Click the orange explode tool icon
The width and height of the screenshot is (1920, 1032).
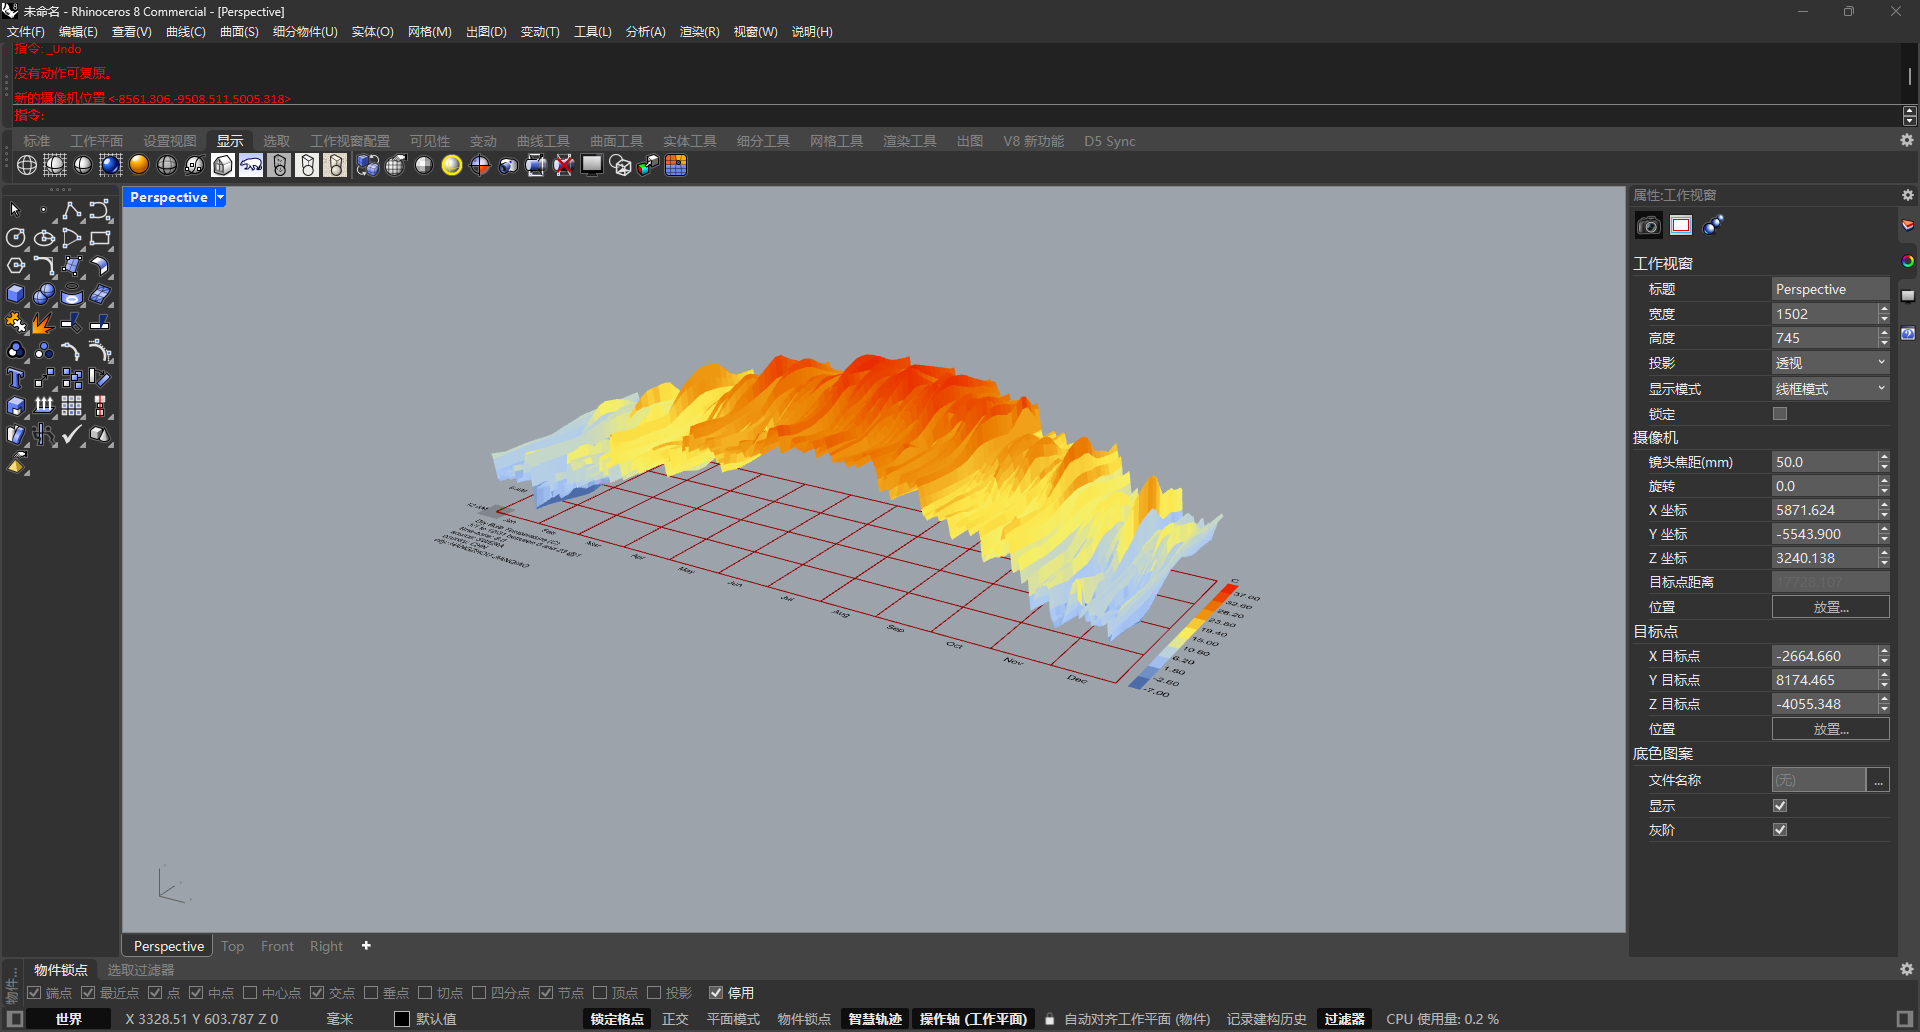(x=43, y=322)
